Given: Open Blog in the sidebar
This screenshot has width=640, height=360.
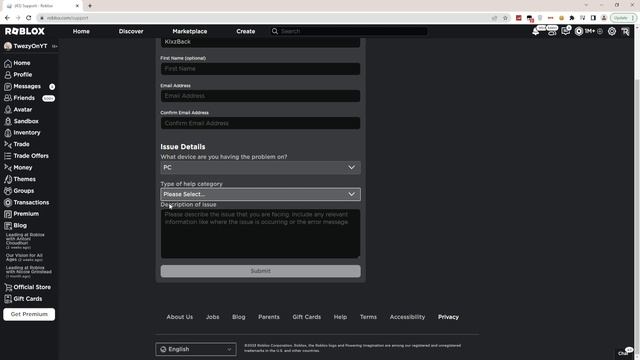Looking at the screenshot, I should [16, 226].
